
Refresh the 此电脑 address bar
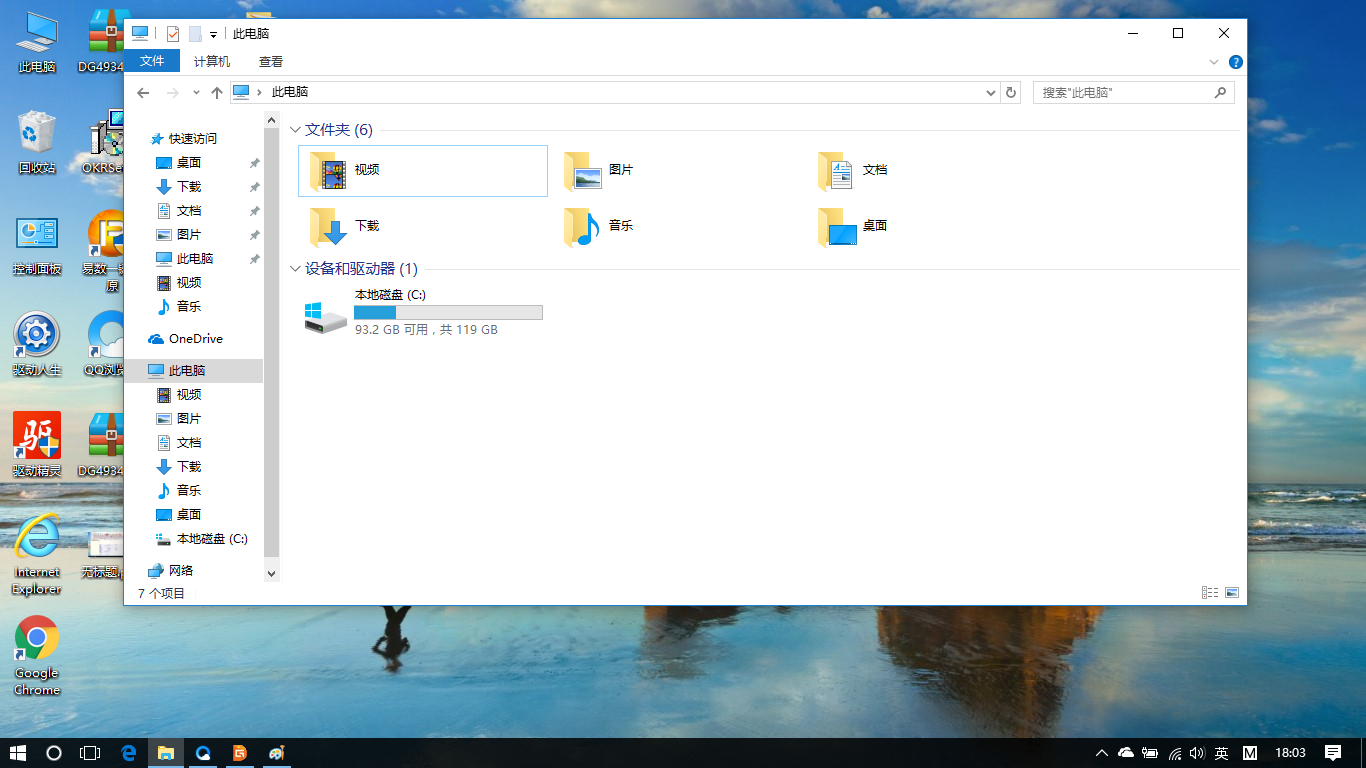click(1011, 92)
